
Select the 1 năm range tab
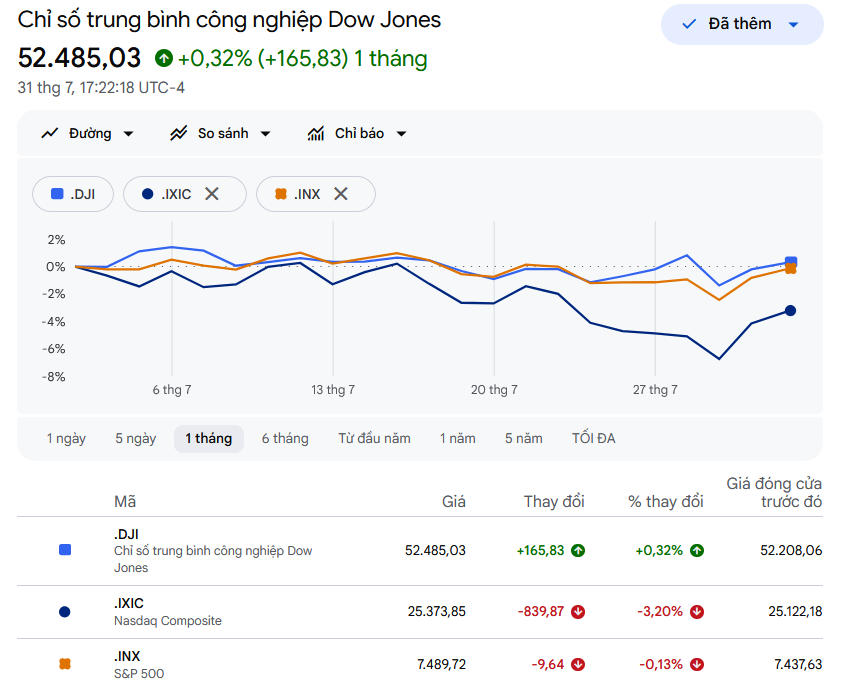coord(458,439)
